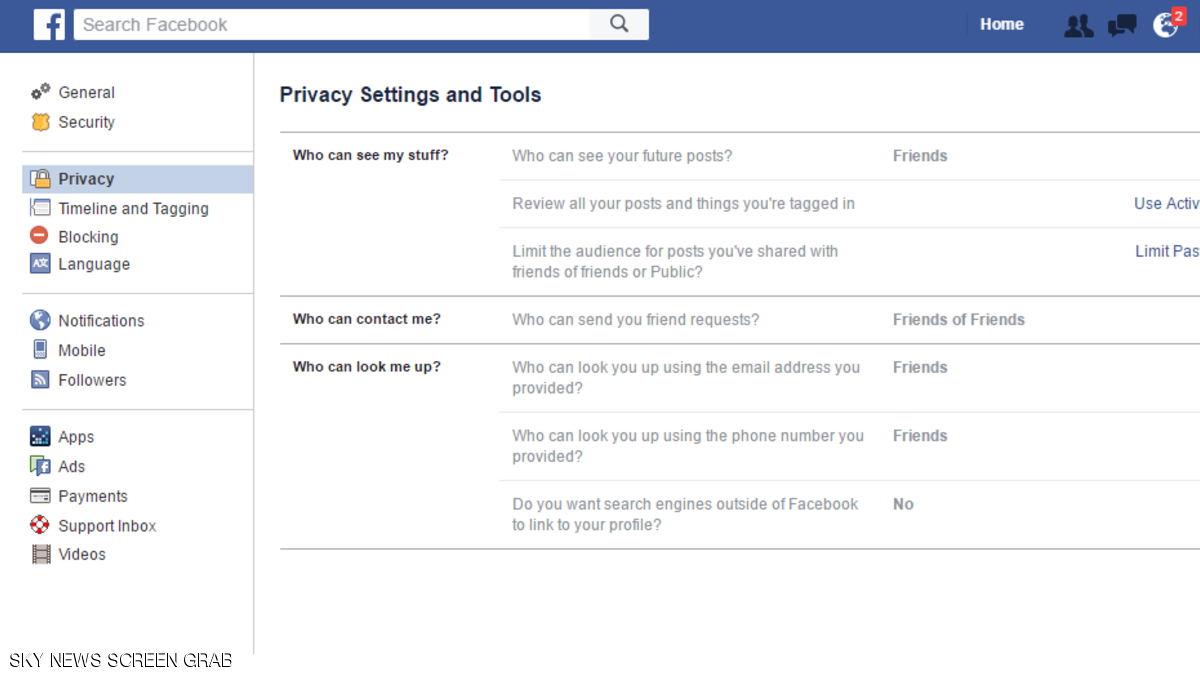
Task: Click the Security badge icon
Action: click(40, 122)
